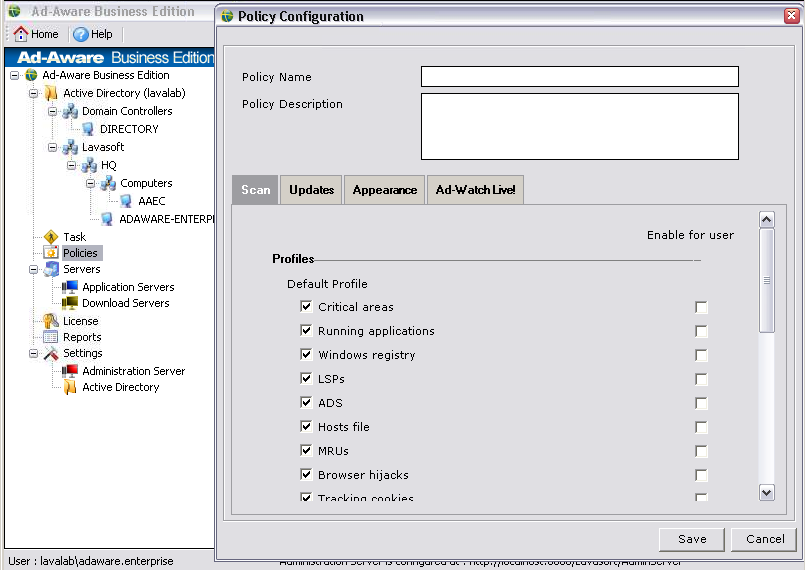Click the Help question mark icon
Screen dimensions: 805x570
pos(80,34)
